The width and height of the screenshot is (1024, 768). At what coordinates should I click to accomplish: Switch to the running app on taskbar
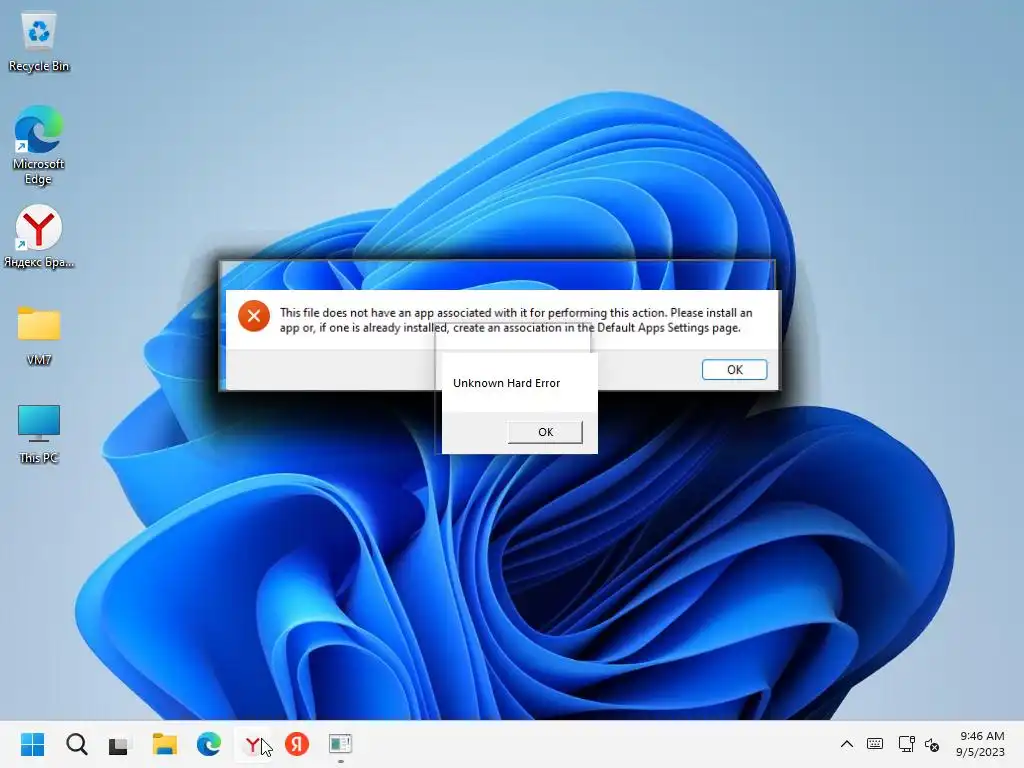pyautogui.click(x=340, y=744)
